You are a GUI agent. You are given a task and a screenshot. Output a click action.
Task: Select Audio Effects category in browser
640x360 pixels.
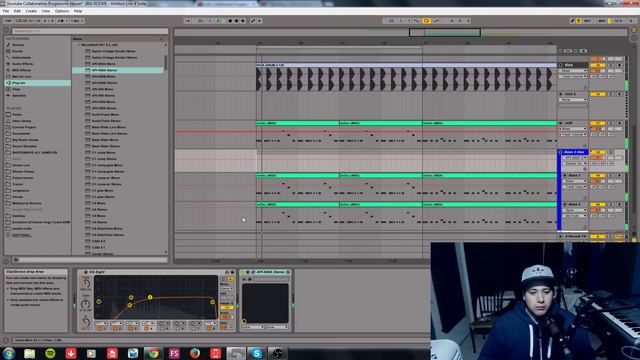pos(23,64)
